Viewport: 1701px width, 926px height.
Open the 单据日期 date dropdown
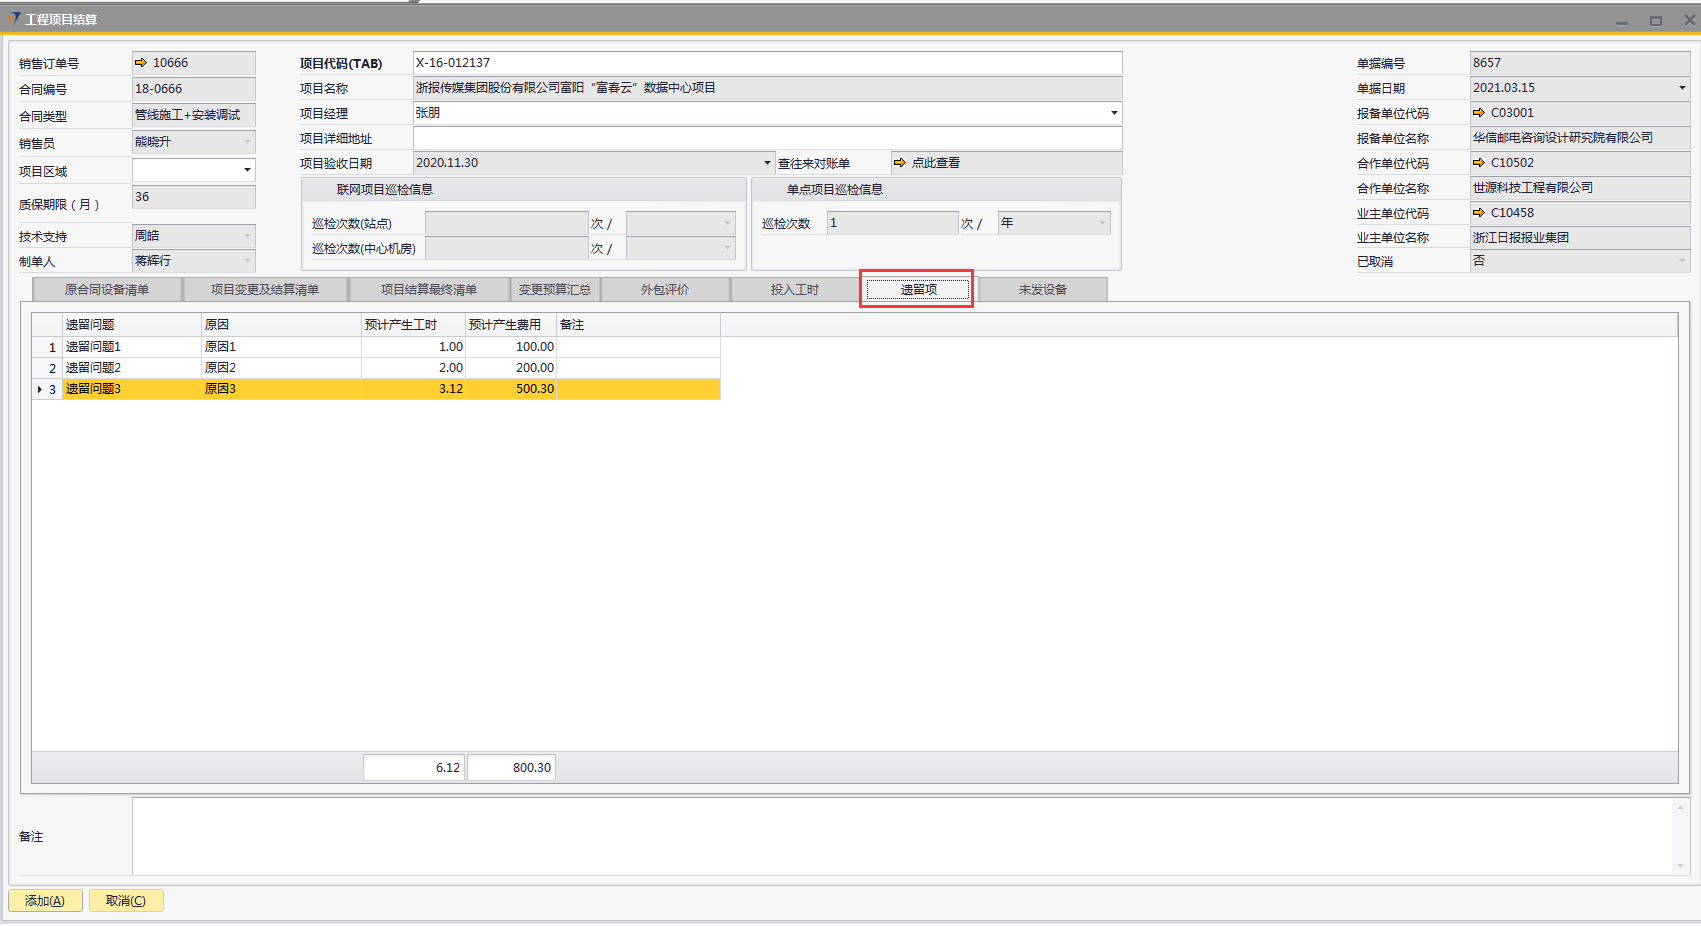pyautogui.click(x=1682, y=88)
